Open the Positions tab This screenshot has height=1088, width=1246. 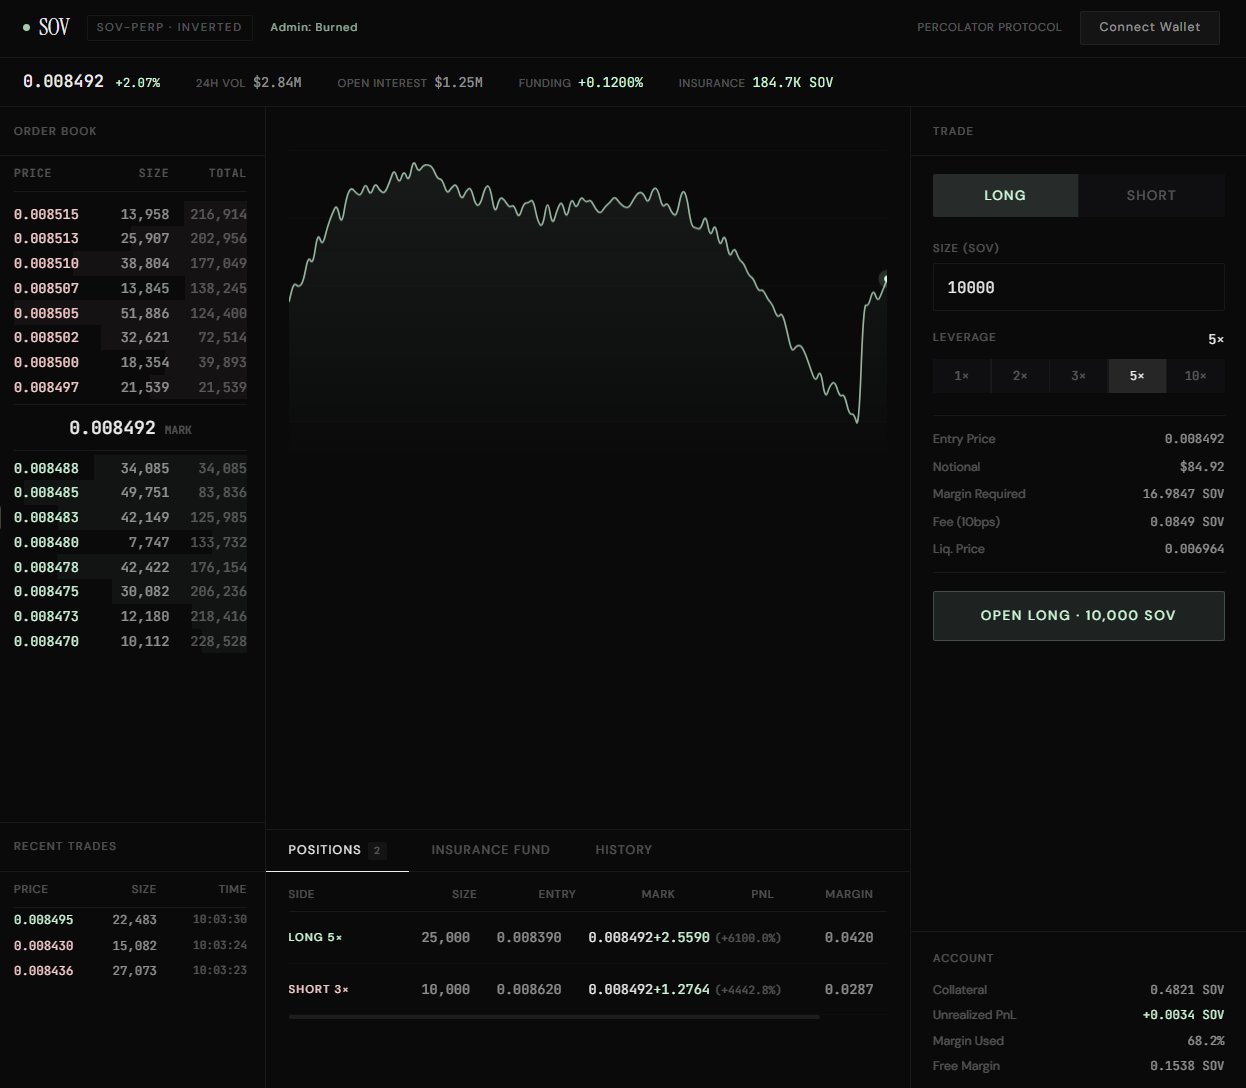(x=325, y=850)
